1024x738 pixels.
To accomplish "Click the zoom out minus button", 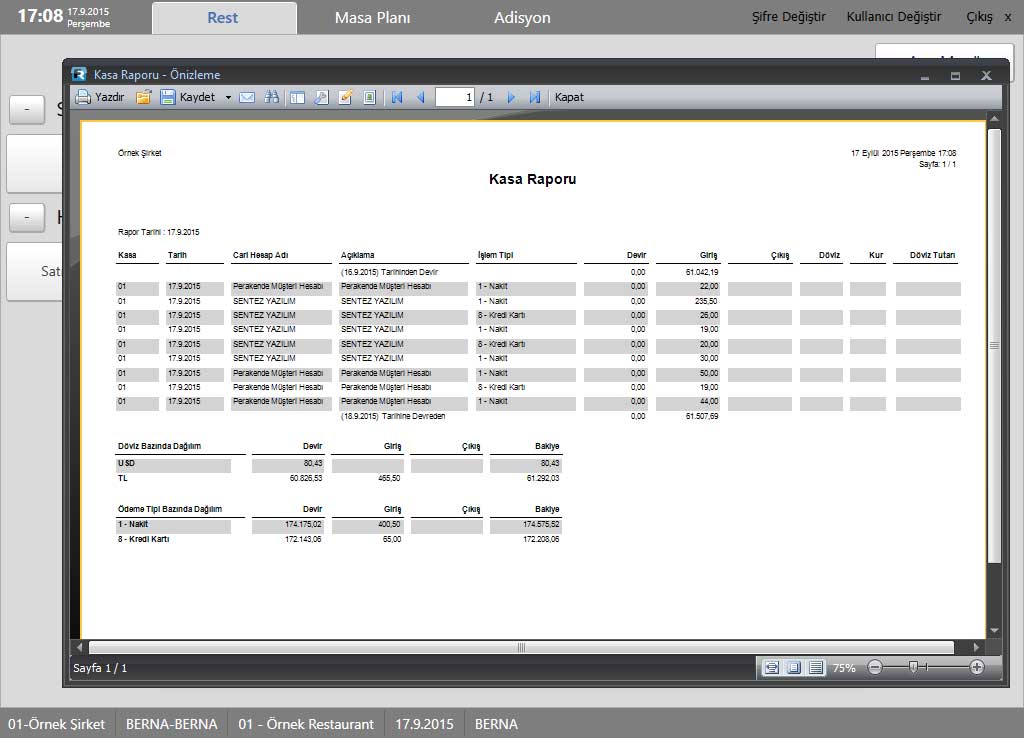I will (x=875, y=667).
